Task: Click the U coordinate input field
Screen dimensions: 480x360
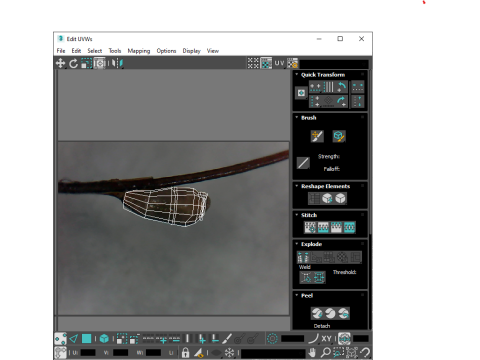Action: tap(88, 352)
